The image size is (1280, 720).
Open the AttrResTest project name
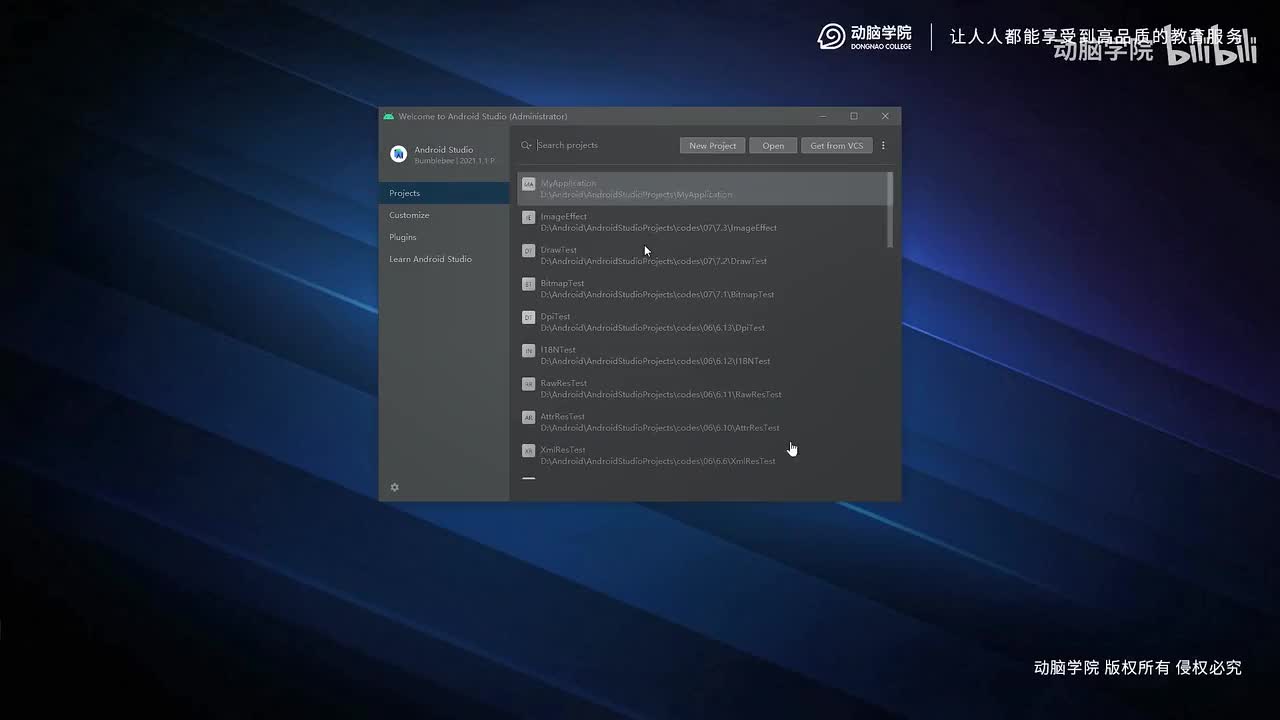563,416
